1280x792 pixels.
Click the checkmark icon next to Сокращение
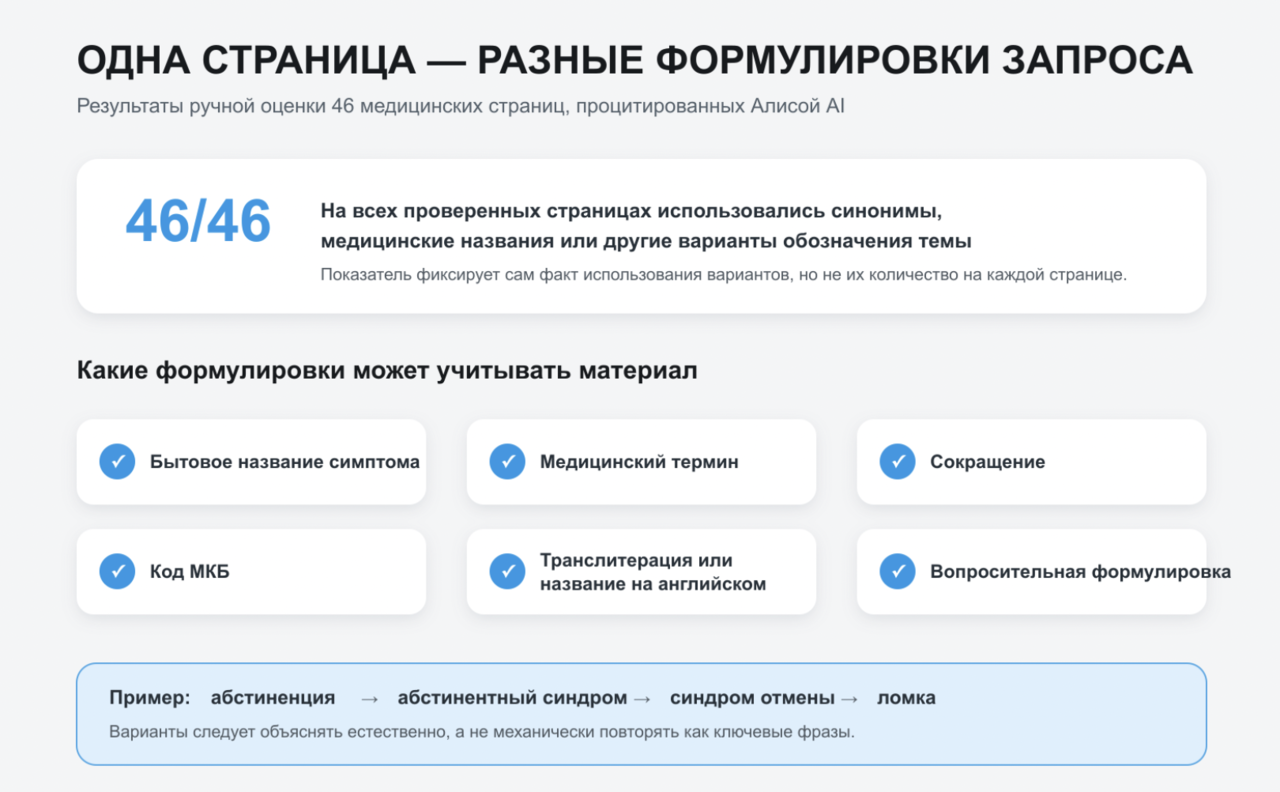[897, 462]
